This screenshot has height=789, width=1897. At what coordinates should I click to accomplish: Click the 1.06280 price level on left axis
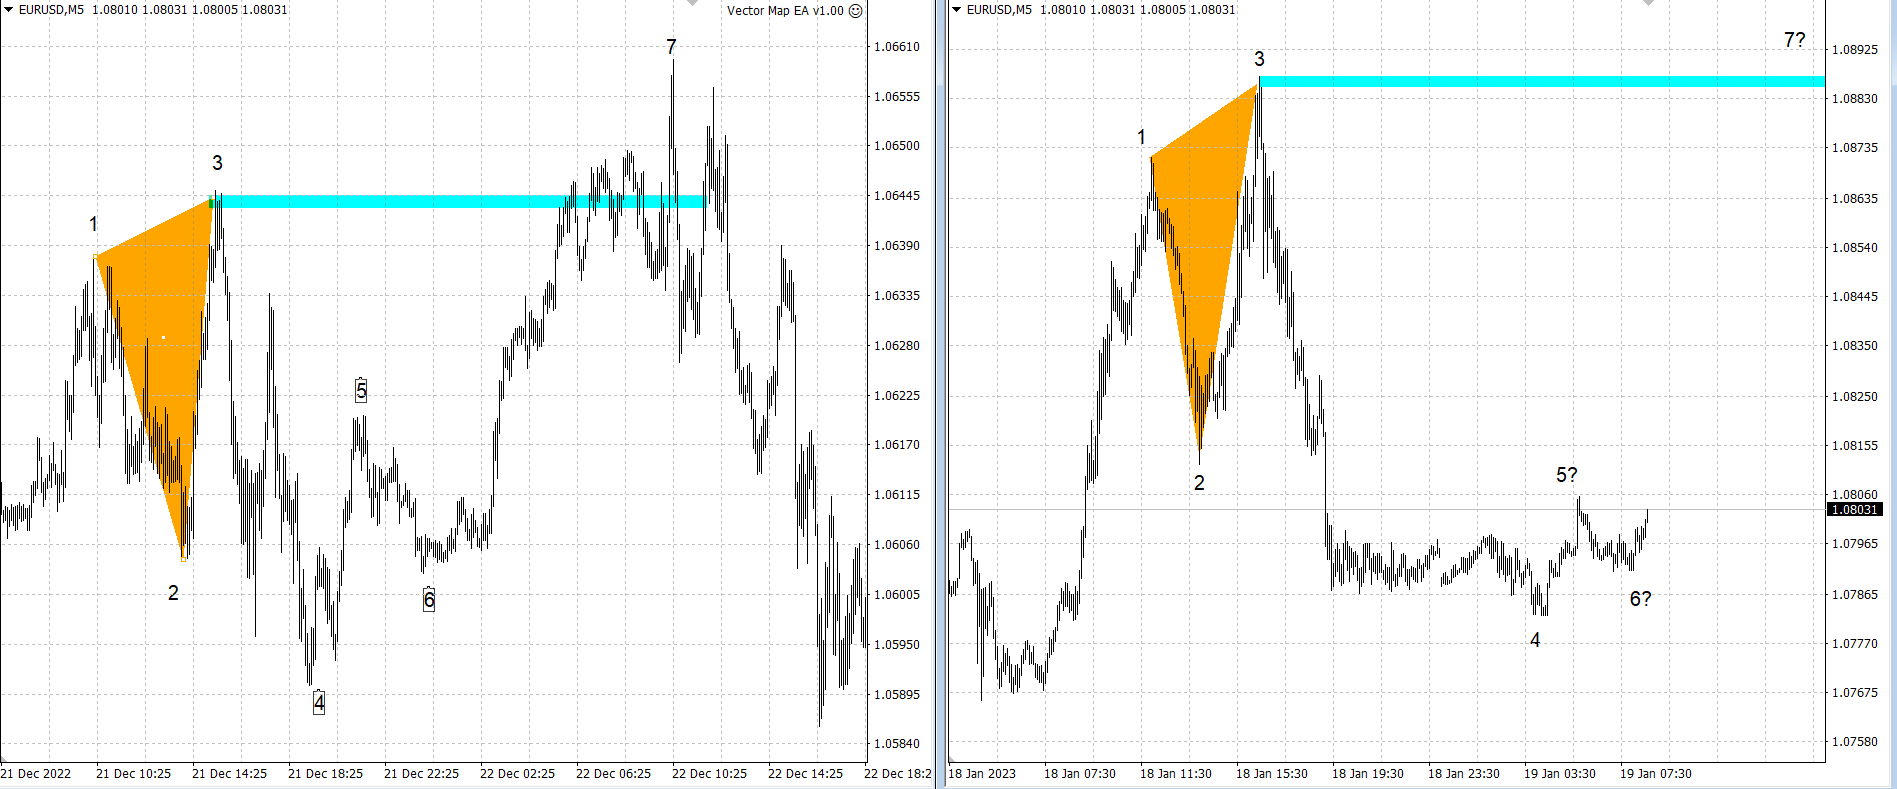point(897,346)
